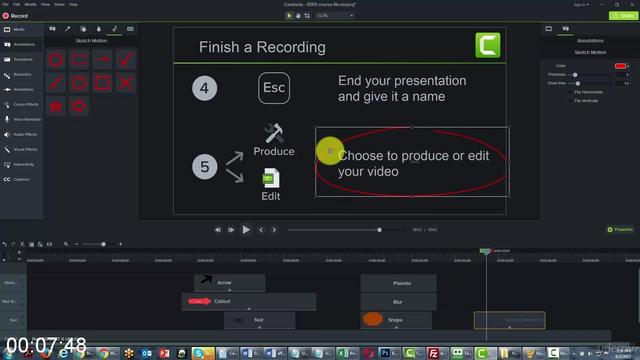The image size is (640, 360).
Task: Click the green Share button
Action: tap(623, 16)
